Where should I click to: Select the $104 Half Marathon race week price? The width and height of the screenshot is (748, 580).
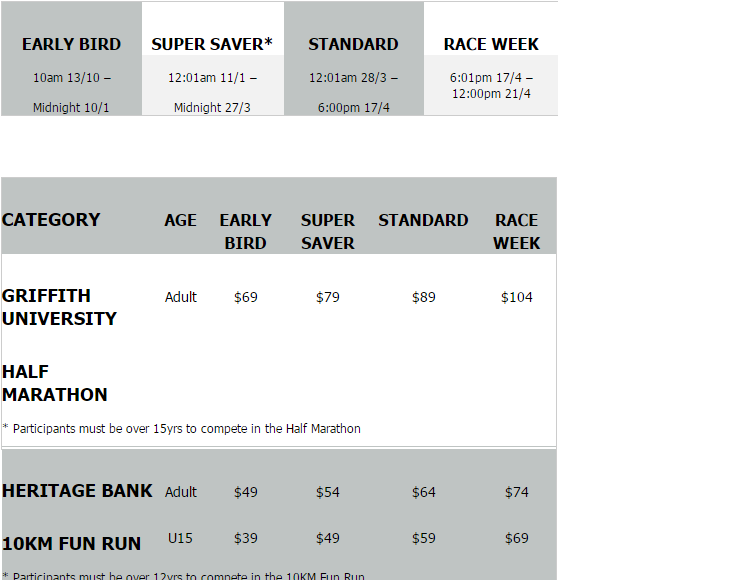tap(517, 297)
